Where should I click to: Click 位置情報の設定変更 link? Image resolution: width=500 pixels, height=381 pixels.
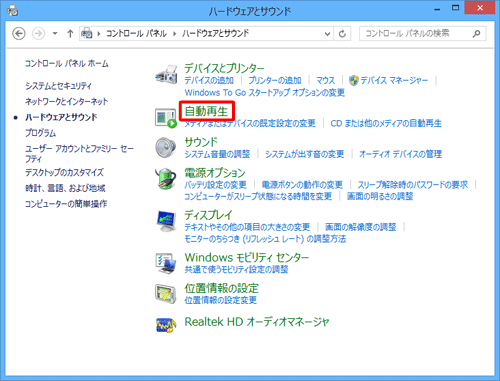pyautogui.click(x=221, y=300)
